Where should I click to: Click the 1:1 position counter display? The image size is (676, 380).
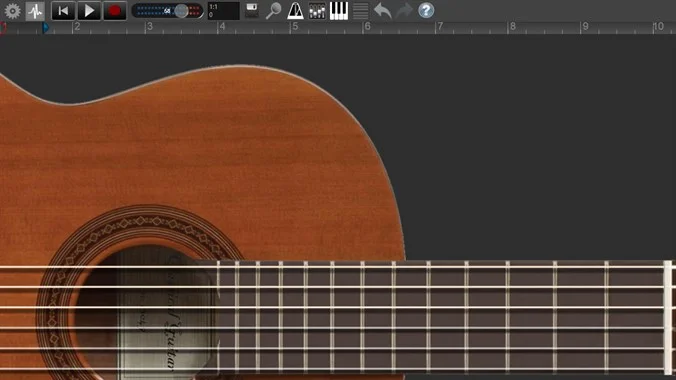[x=223, y=11]
